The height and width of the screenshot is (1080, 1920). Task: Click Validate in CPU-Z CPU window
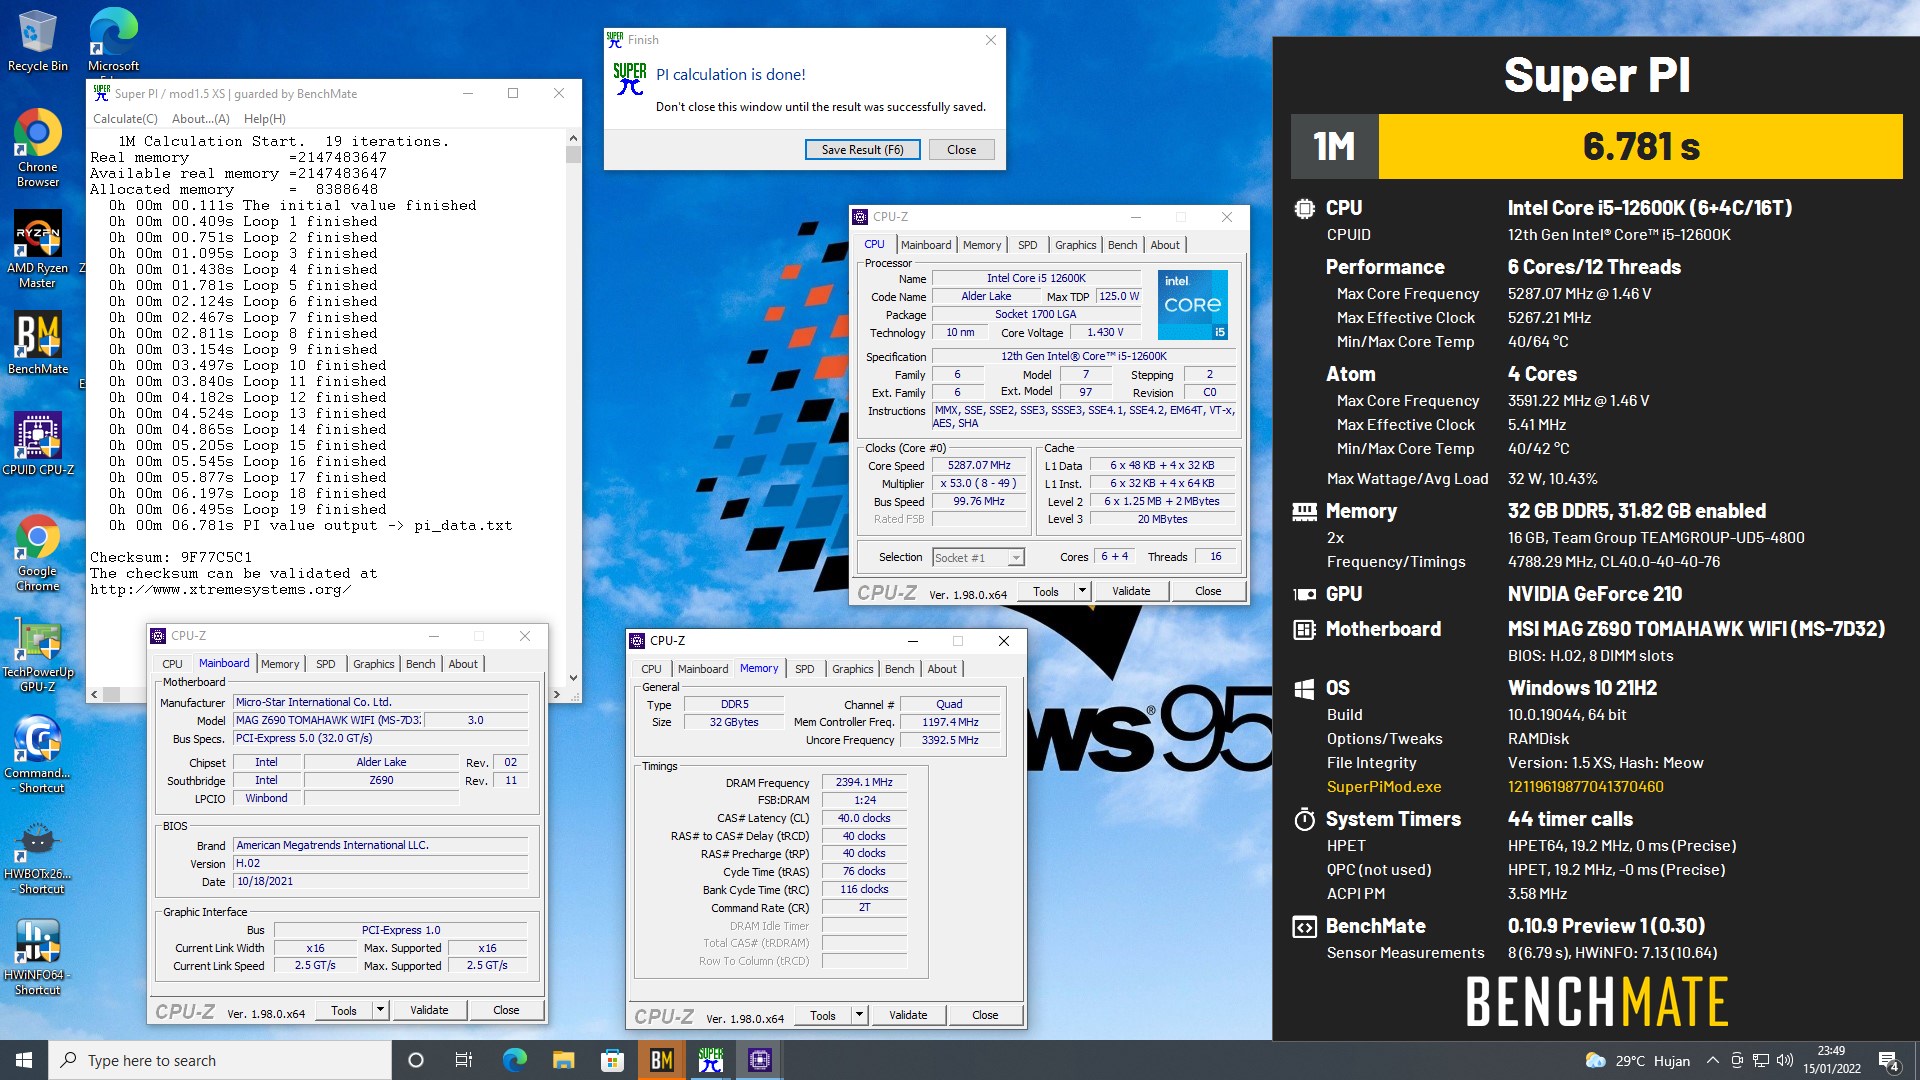(1131, 591)
